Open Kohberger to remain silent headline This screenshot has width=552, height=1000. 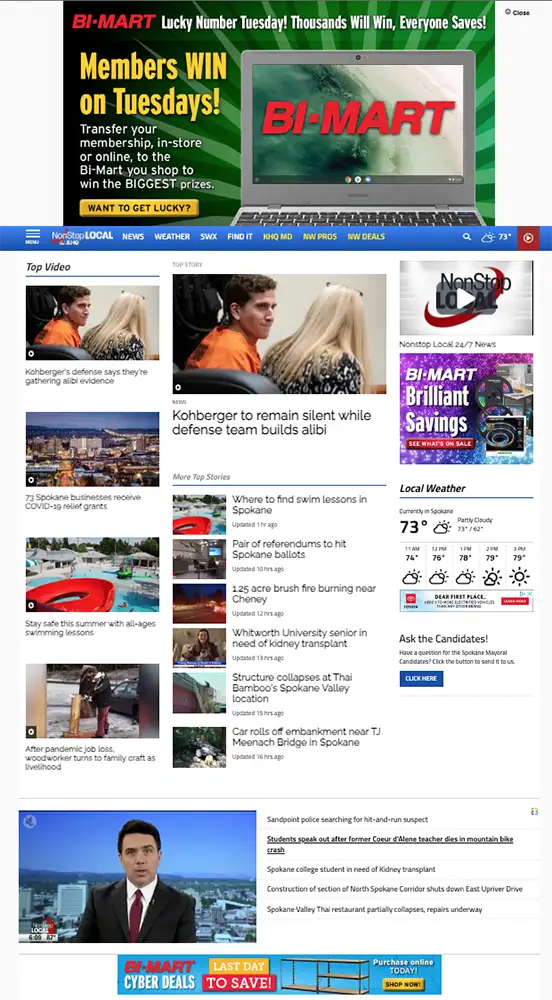point(272,423)
